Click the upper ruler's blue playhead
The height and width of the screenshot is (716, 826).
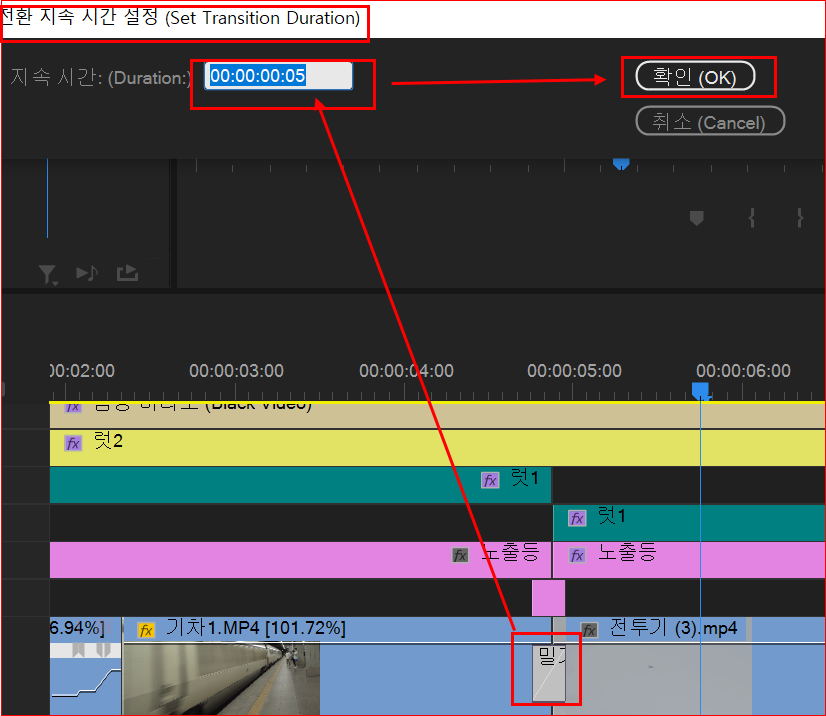point(621,164)
